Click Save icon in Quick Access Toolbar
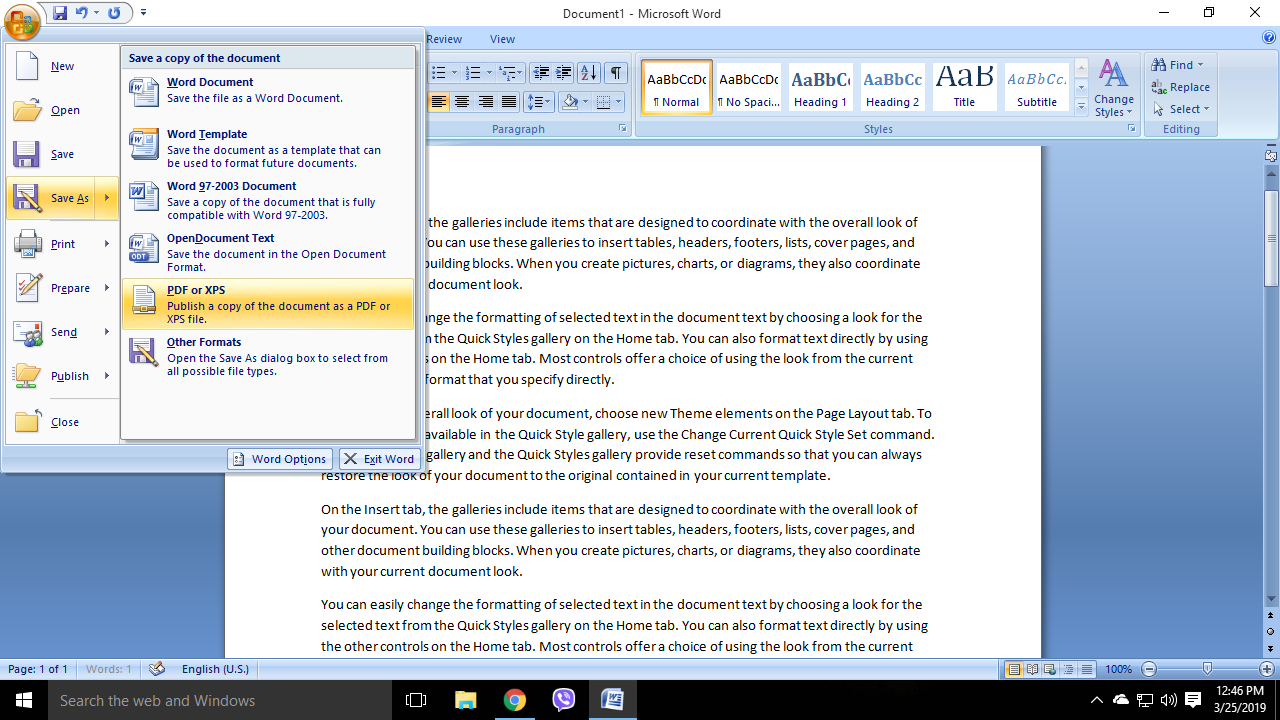This screenshot has height=720, width=1280. tap(60, 13)
